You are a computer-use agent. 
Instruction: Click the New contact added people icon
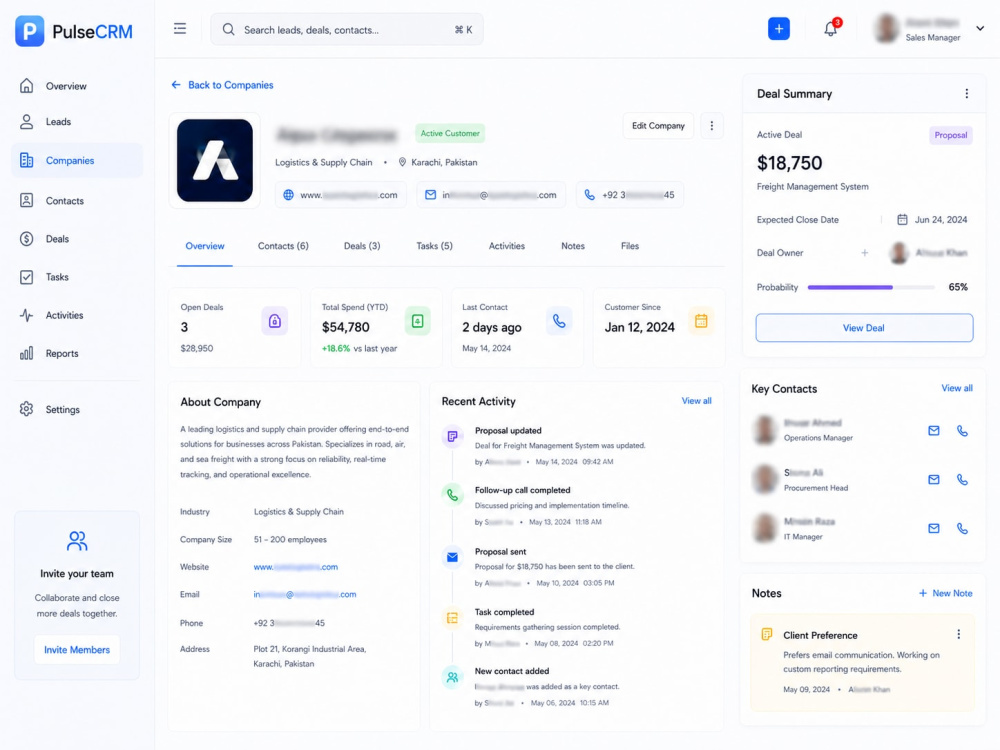click(452, 677)
